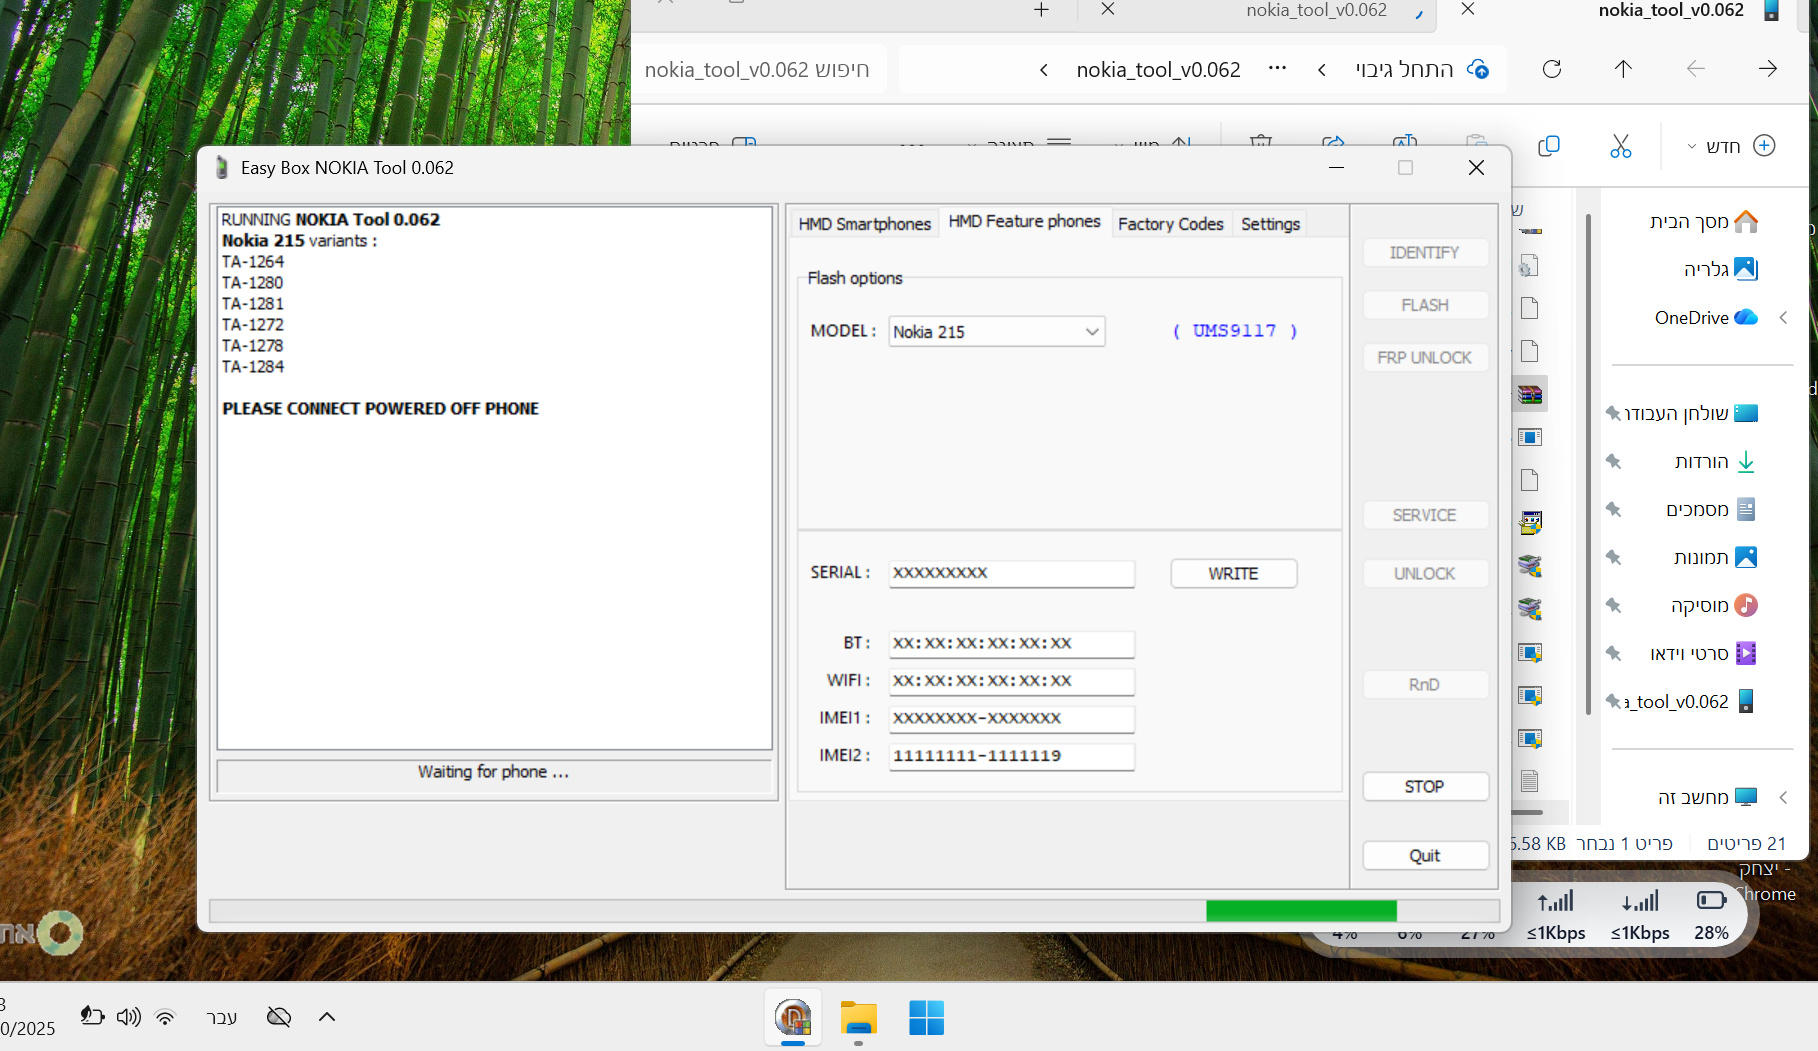Open the Gallery item in sidebar

(x=1718, y=269)
